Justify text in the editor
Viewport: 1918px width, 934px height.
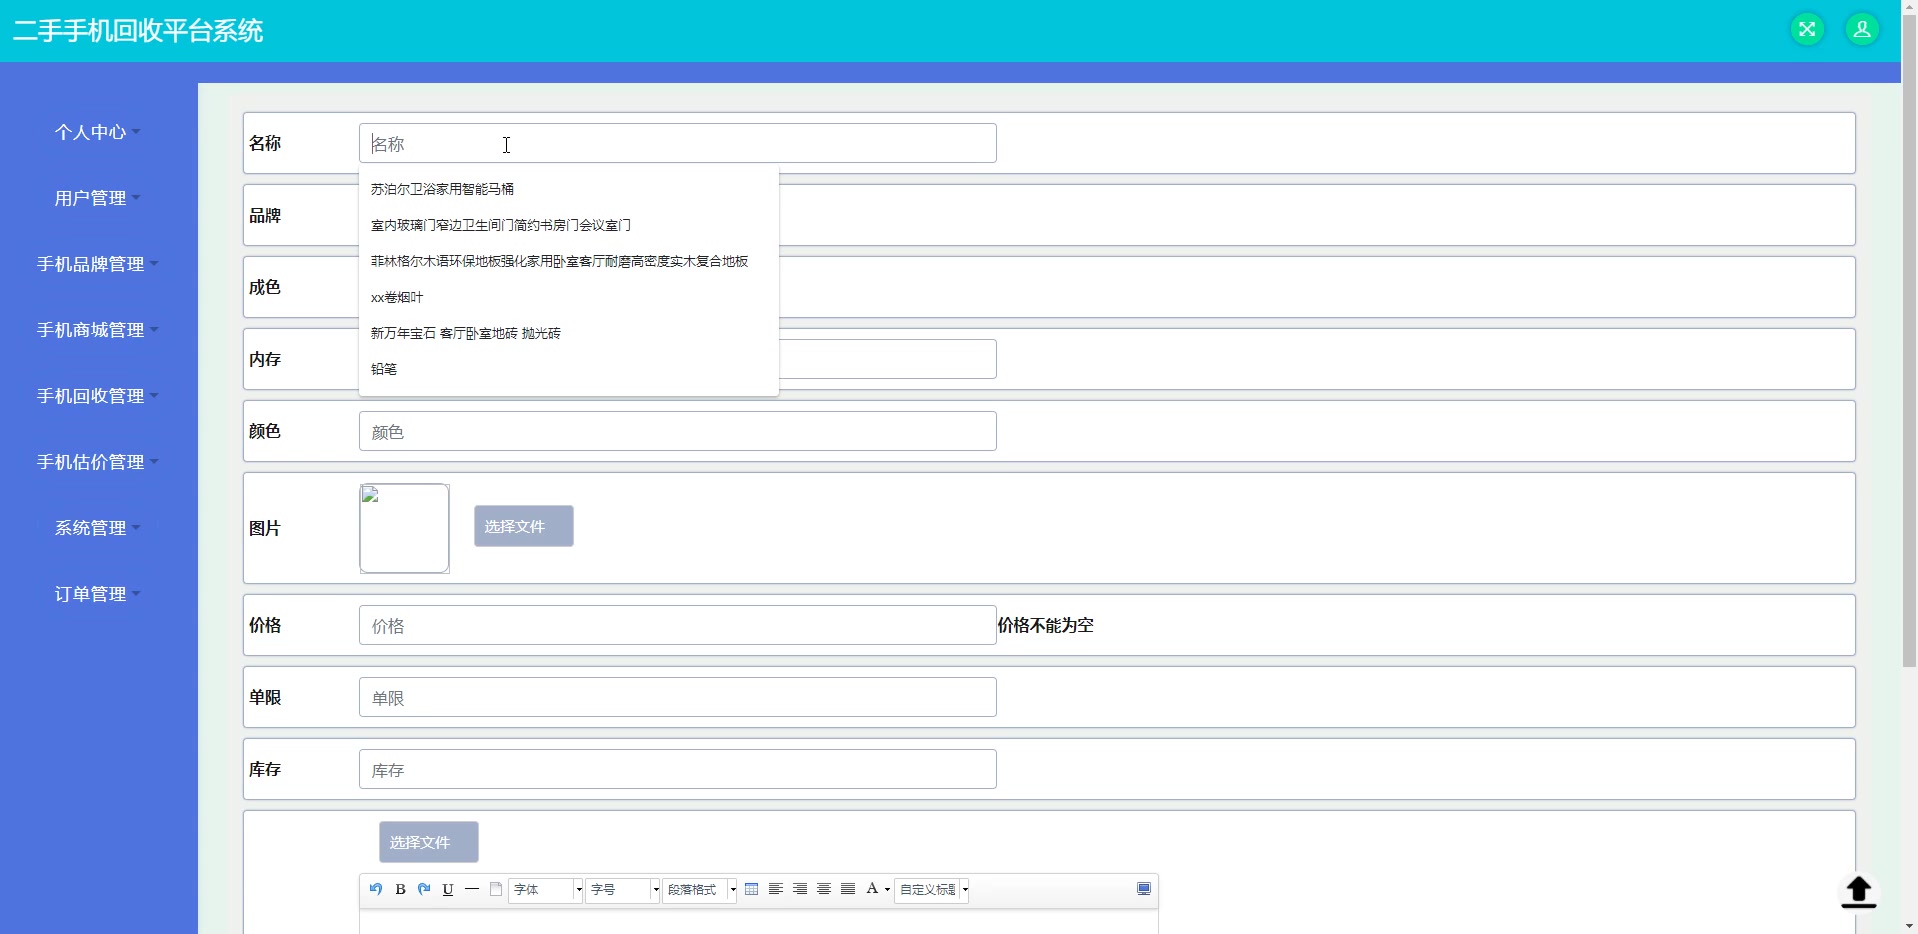click(848, 889)
